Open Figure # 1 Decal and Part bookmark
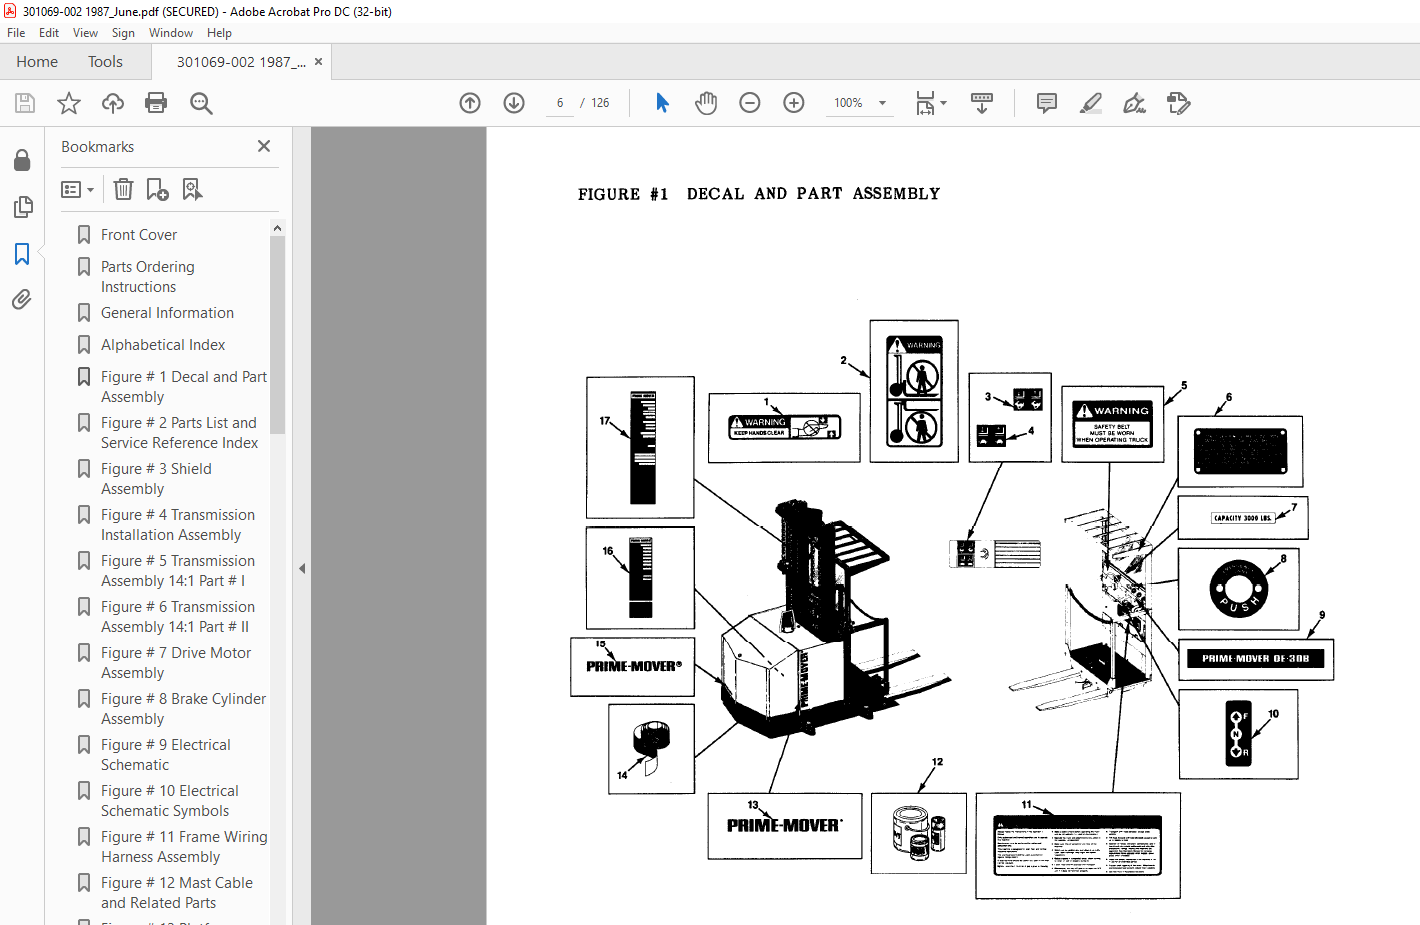1420x925 pixels. pos(184,387)
